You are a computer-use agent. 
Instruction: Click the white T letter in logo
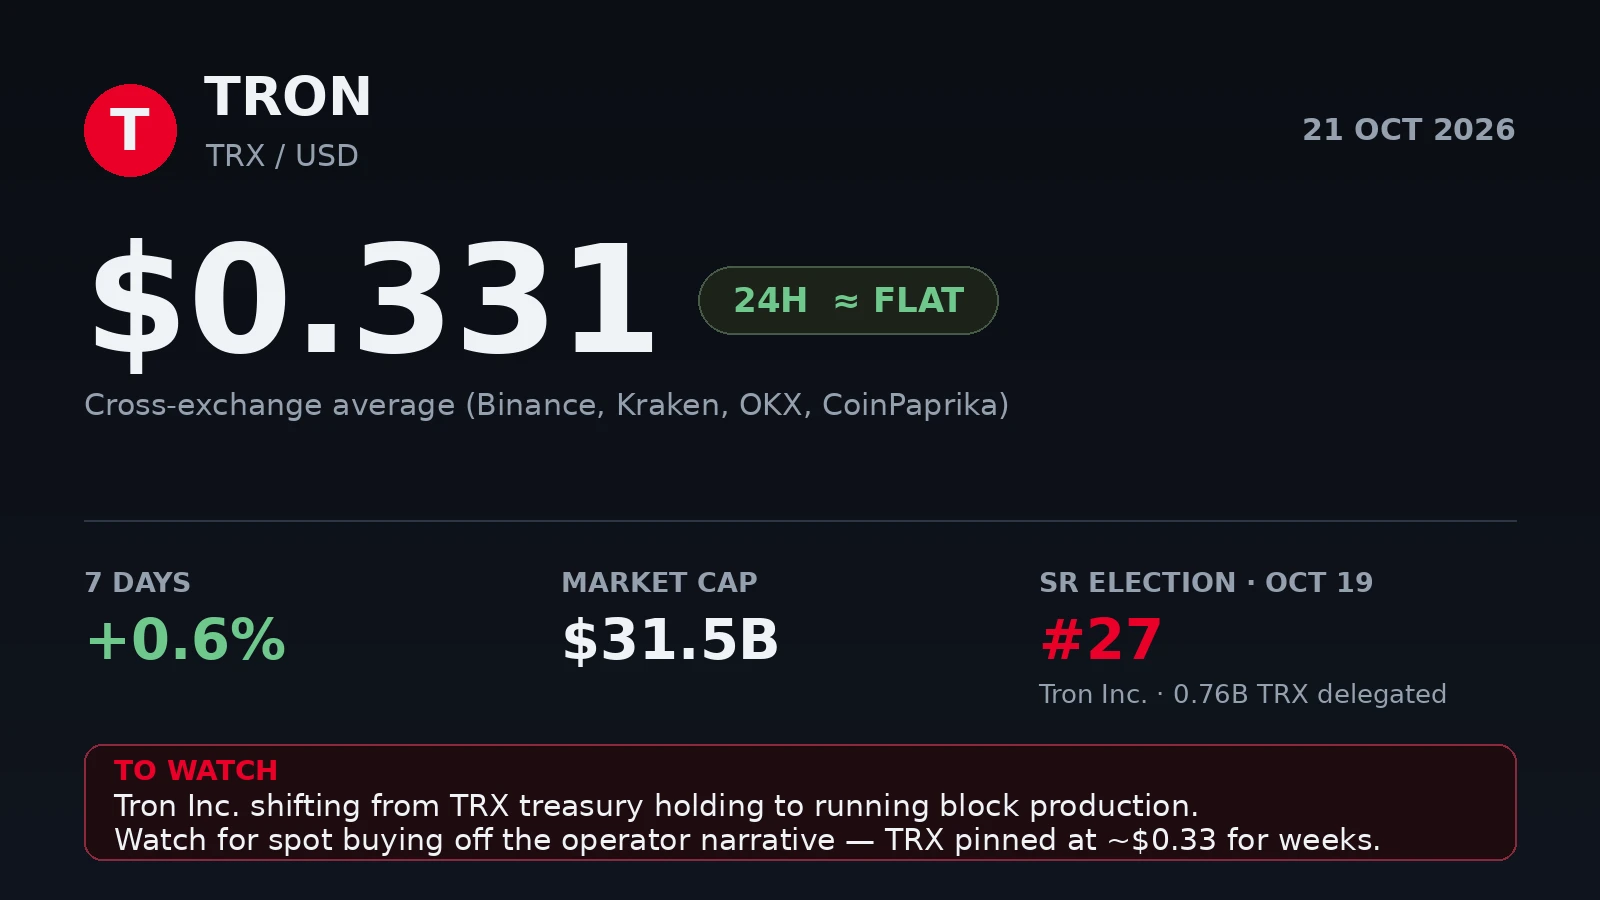pos(130,130)
